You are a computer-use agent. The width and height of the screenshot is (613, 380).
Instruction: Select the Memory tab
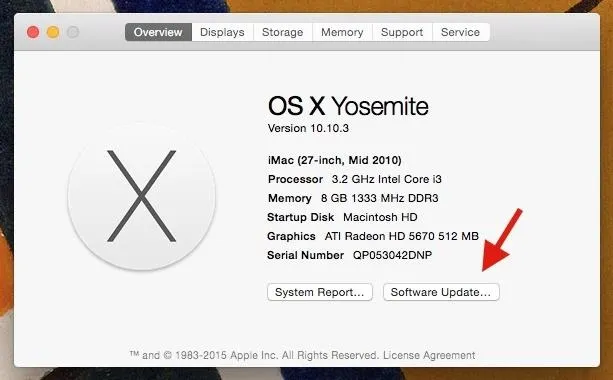click(342, 32)
